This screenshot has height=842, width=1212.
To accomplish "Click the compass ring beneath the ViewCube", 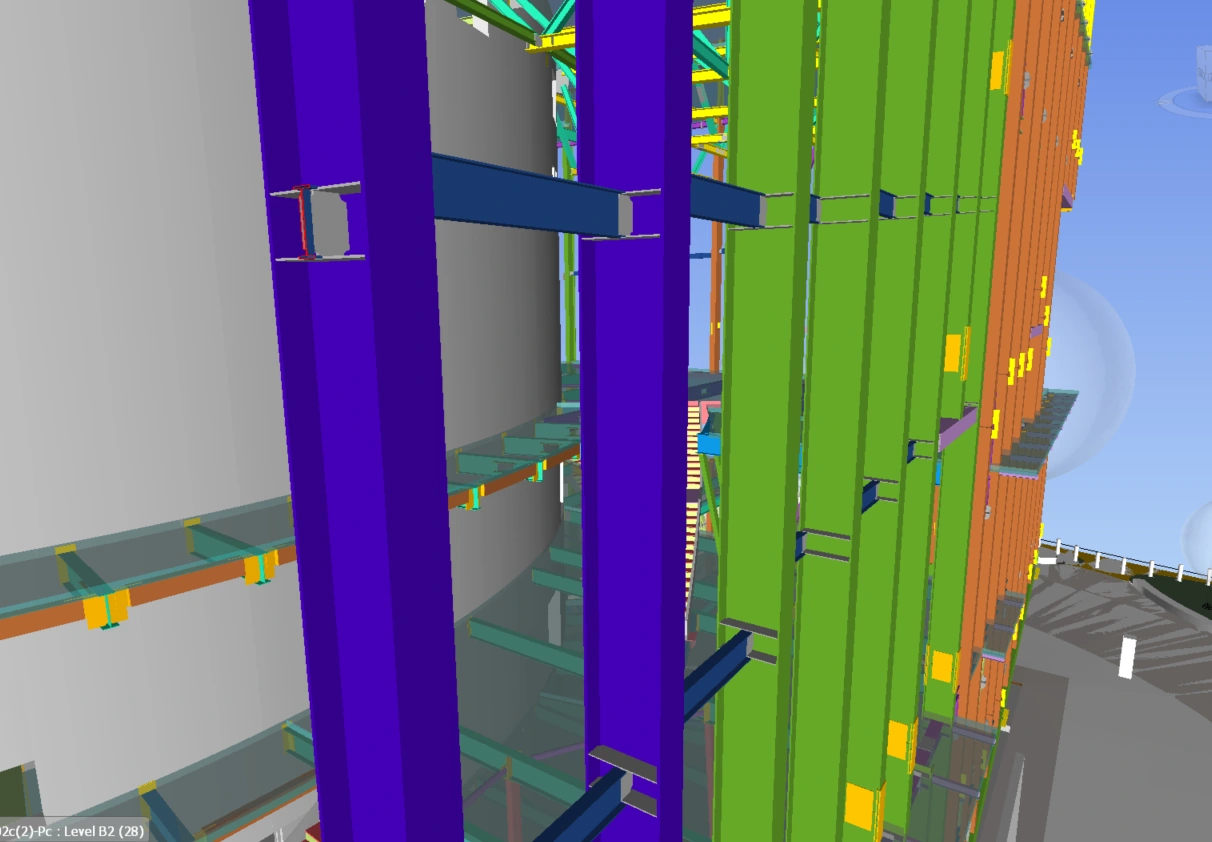I will coord(1187,100).
